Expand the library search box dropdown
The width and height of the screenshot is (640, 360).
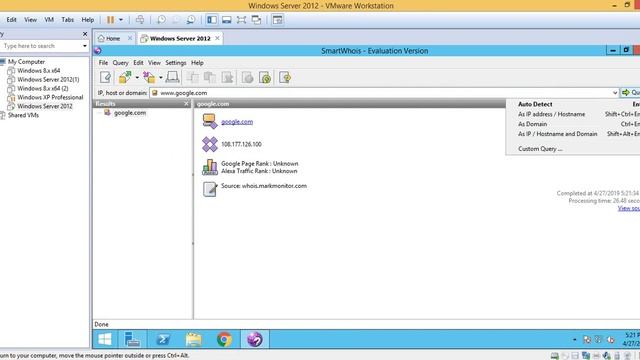pyautogui.click(x=84, y=46)
